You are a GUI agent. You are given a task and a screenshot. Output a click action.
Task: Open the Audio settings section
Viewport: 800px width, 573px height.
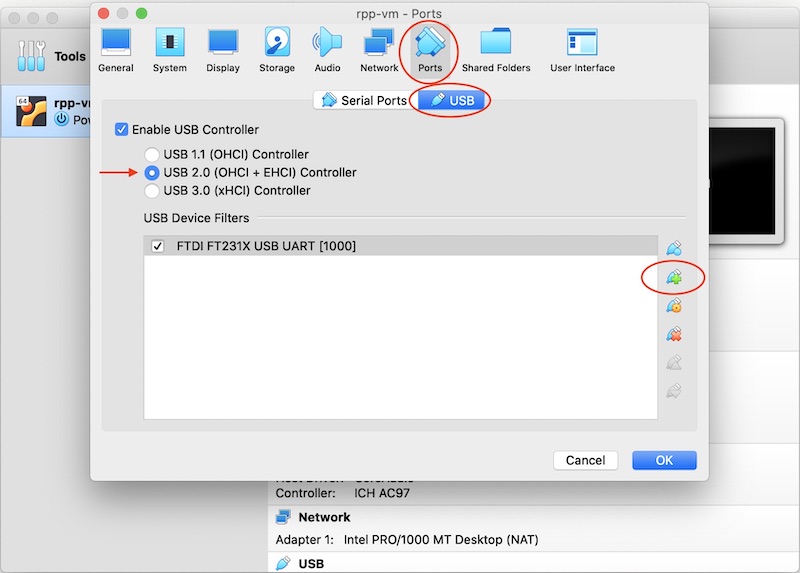click(x=327, y=50)
